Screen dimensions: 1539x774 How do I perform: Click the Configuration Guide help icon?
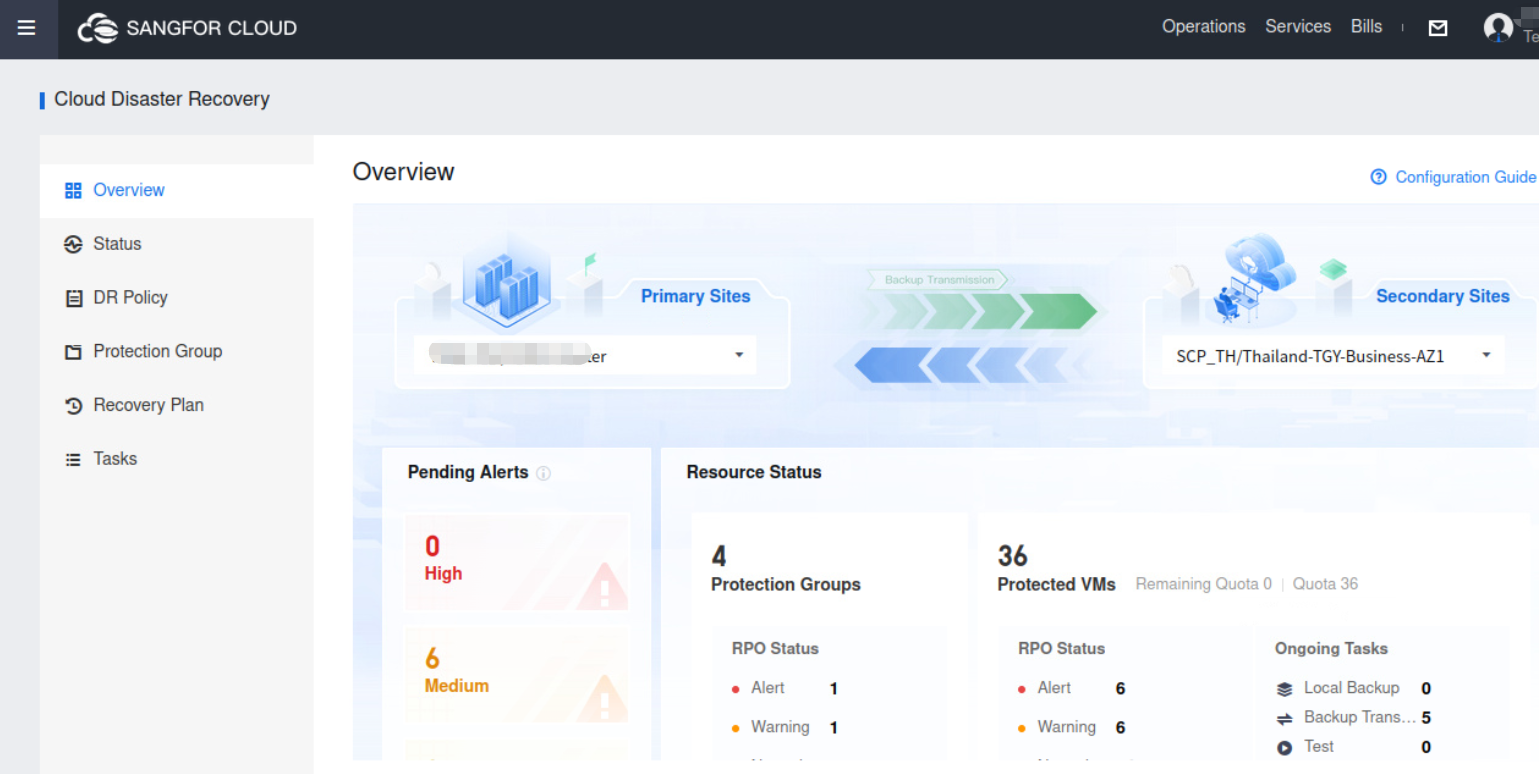click(1379, 177)
